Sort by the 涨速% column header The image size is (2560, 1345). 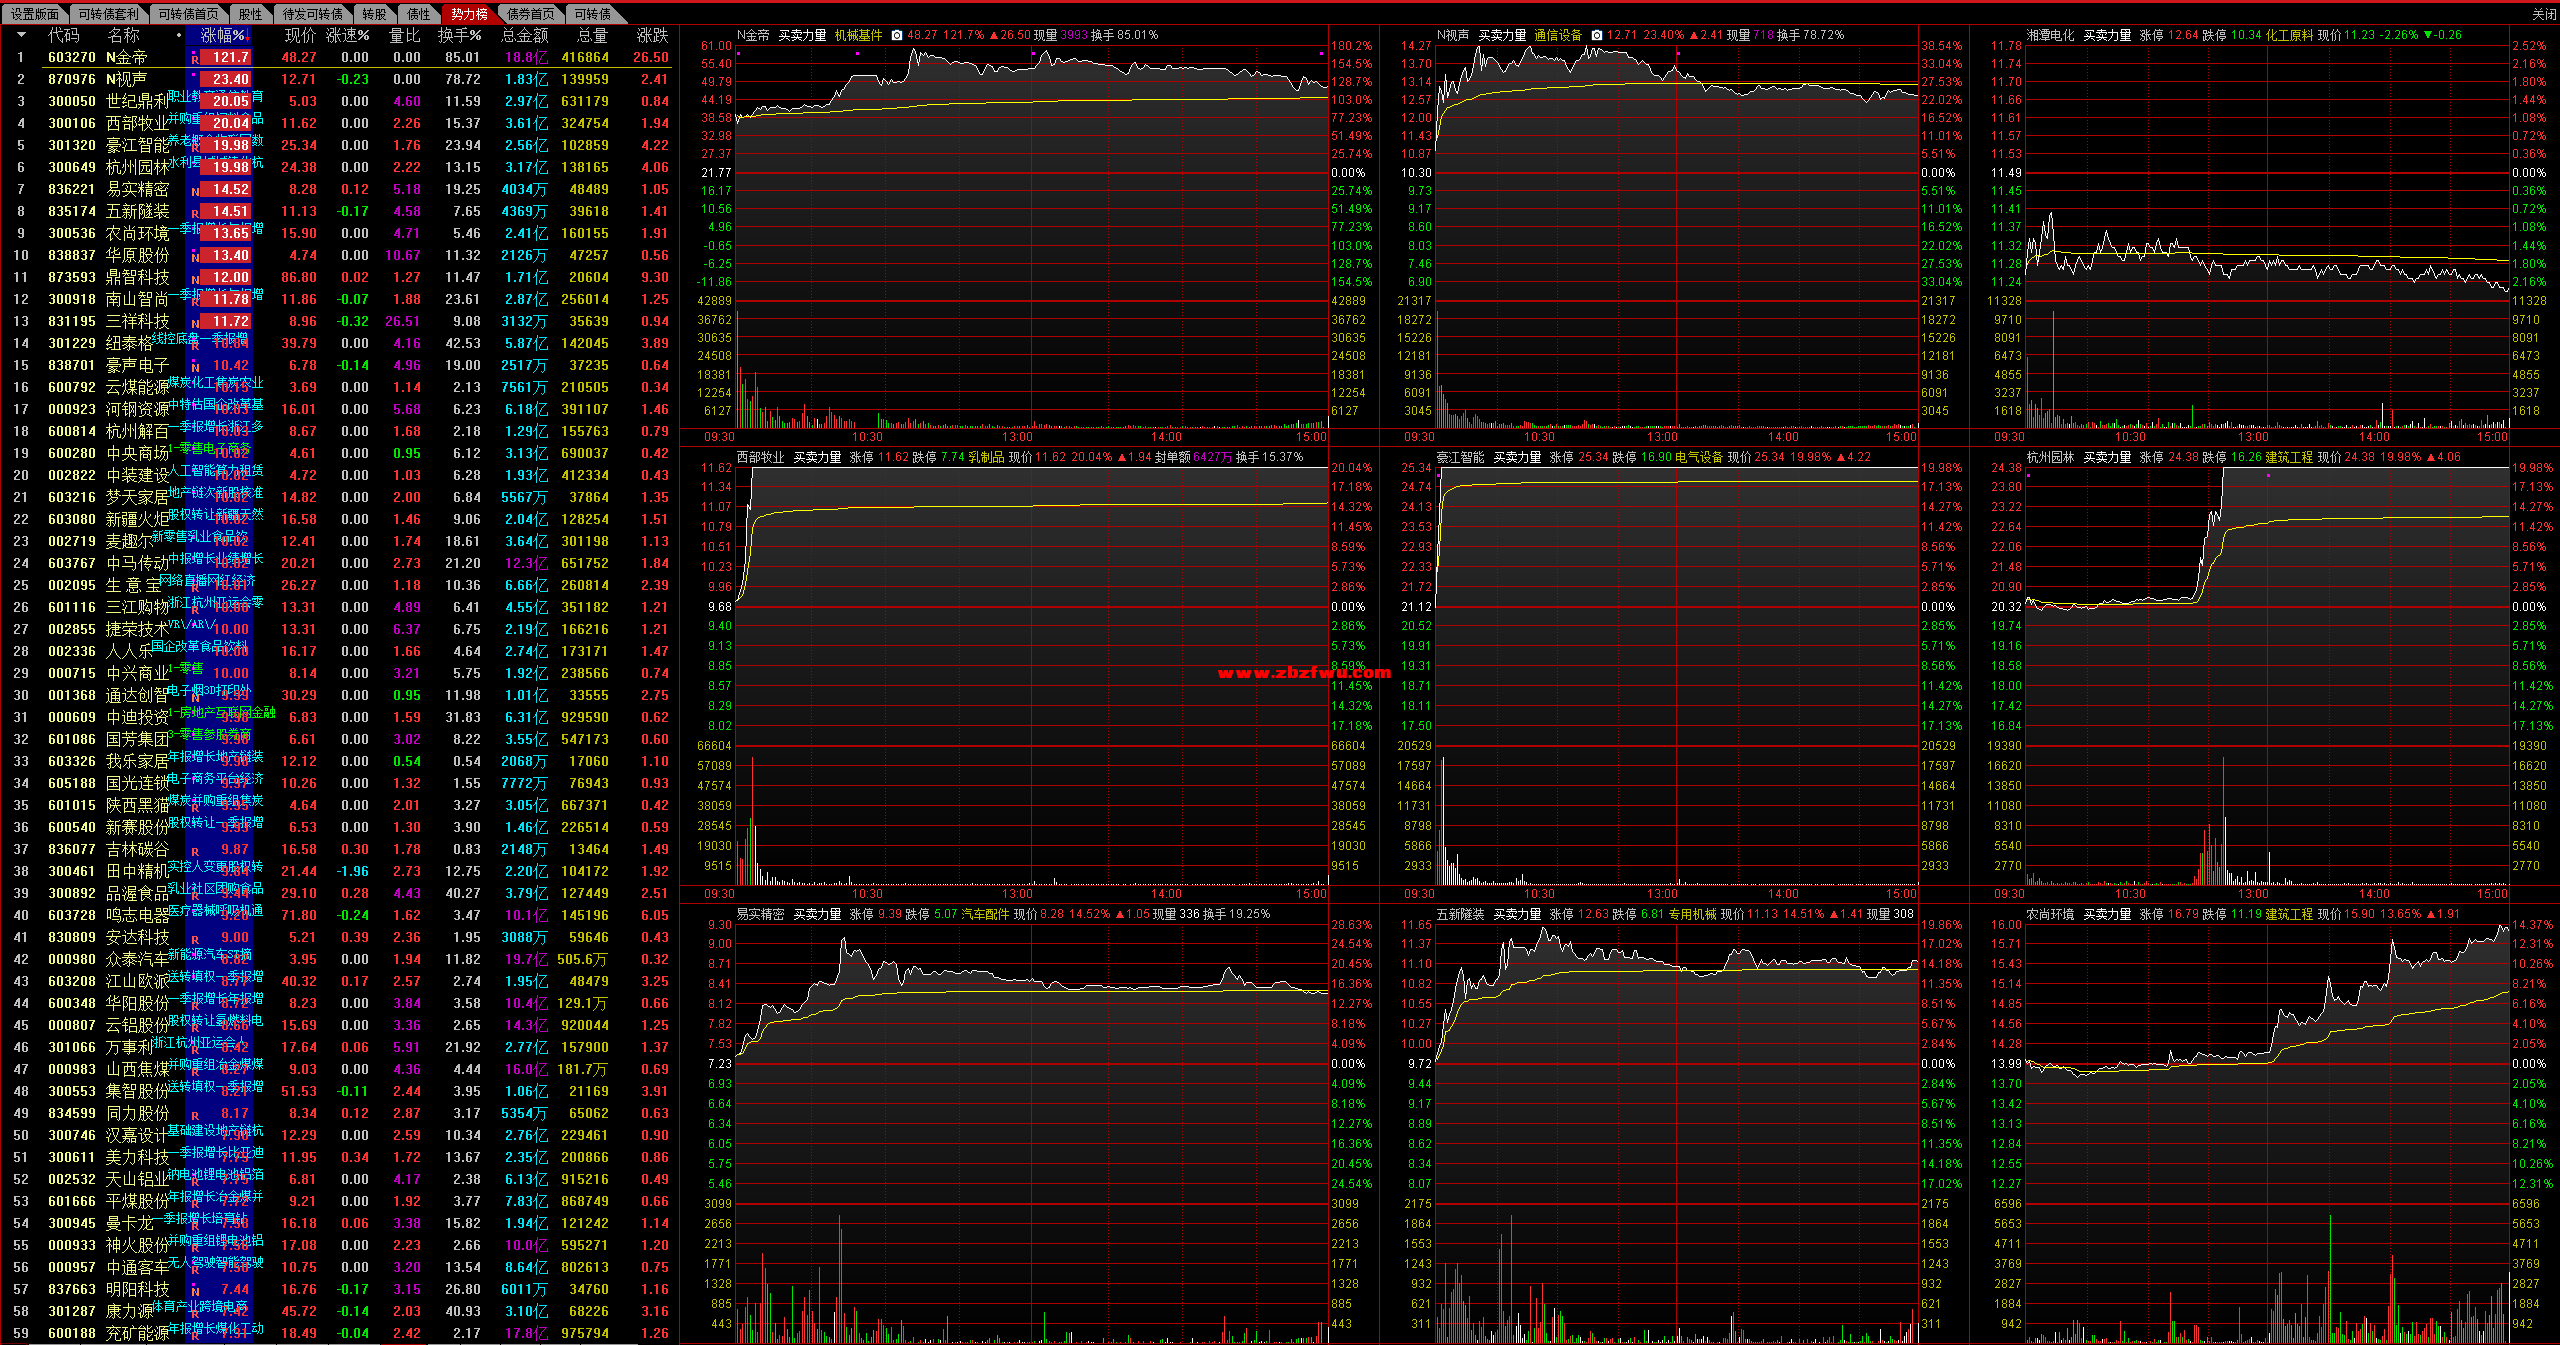347,35
